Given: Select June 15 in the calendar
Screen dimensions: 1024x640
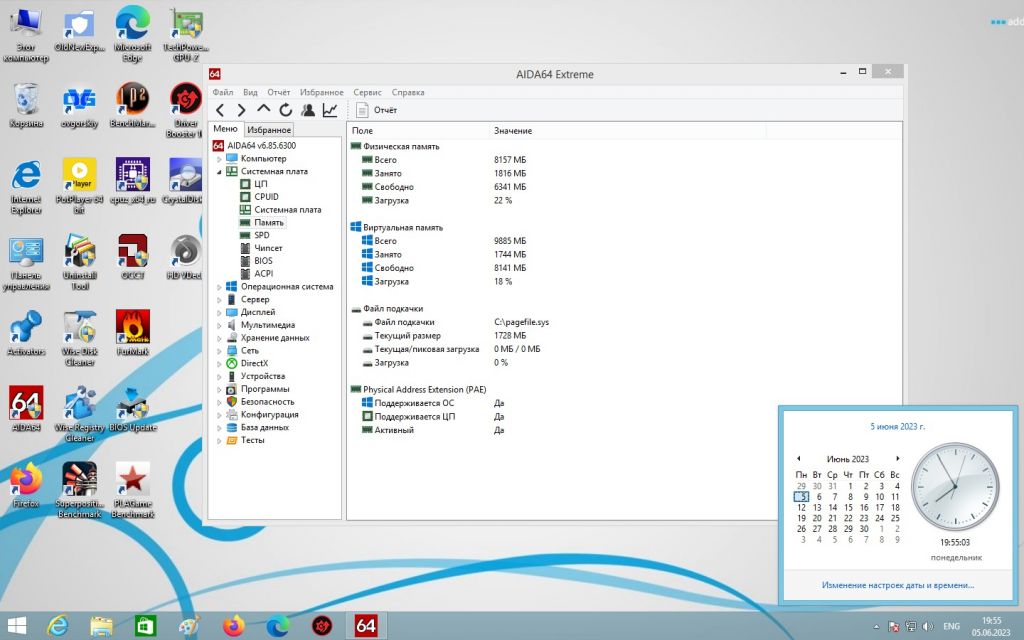Looking at the screenshot, I should coord(848,507).
